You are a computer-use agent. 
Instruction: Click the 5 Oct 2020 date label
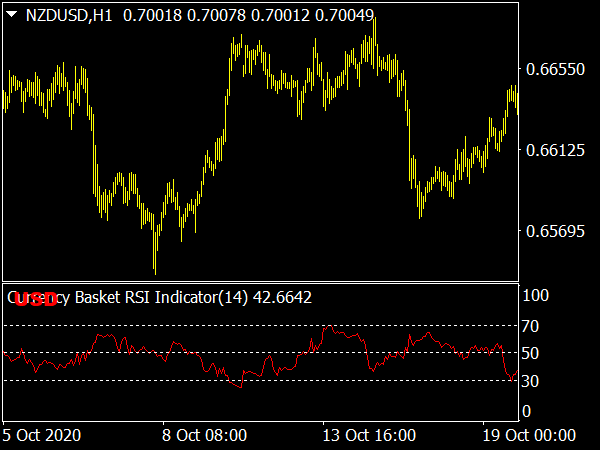tap(42, 435)
